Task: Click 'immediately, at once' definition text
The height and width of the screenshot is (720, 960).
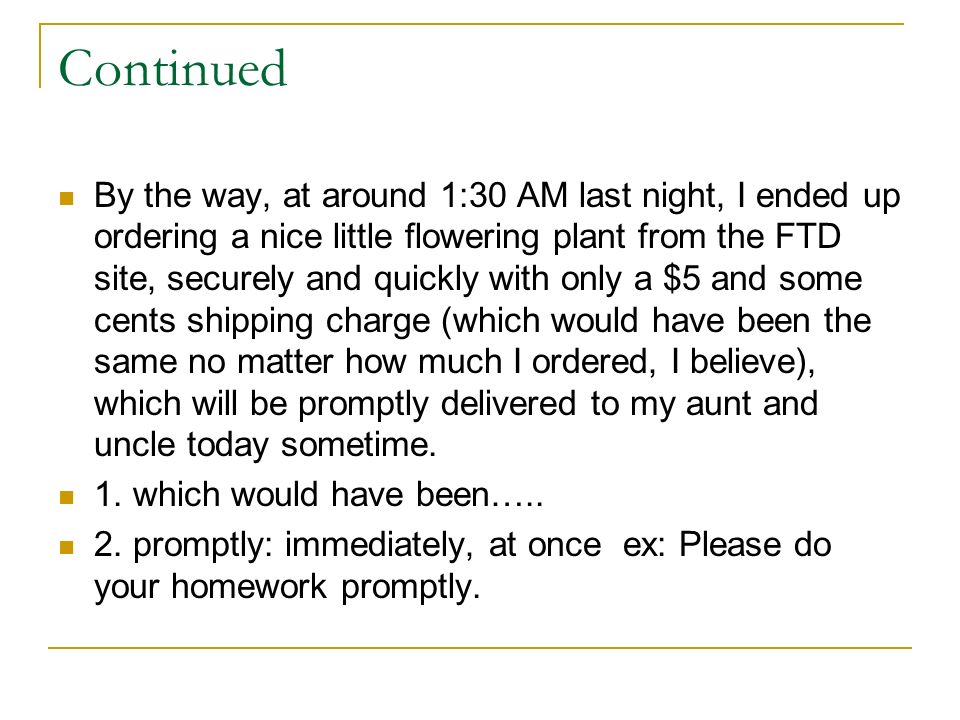Action: (443, 545)
